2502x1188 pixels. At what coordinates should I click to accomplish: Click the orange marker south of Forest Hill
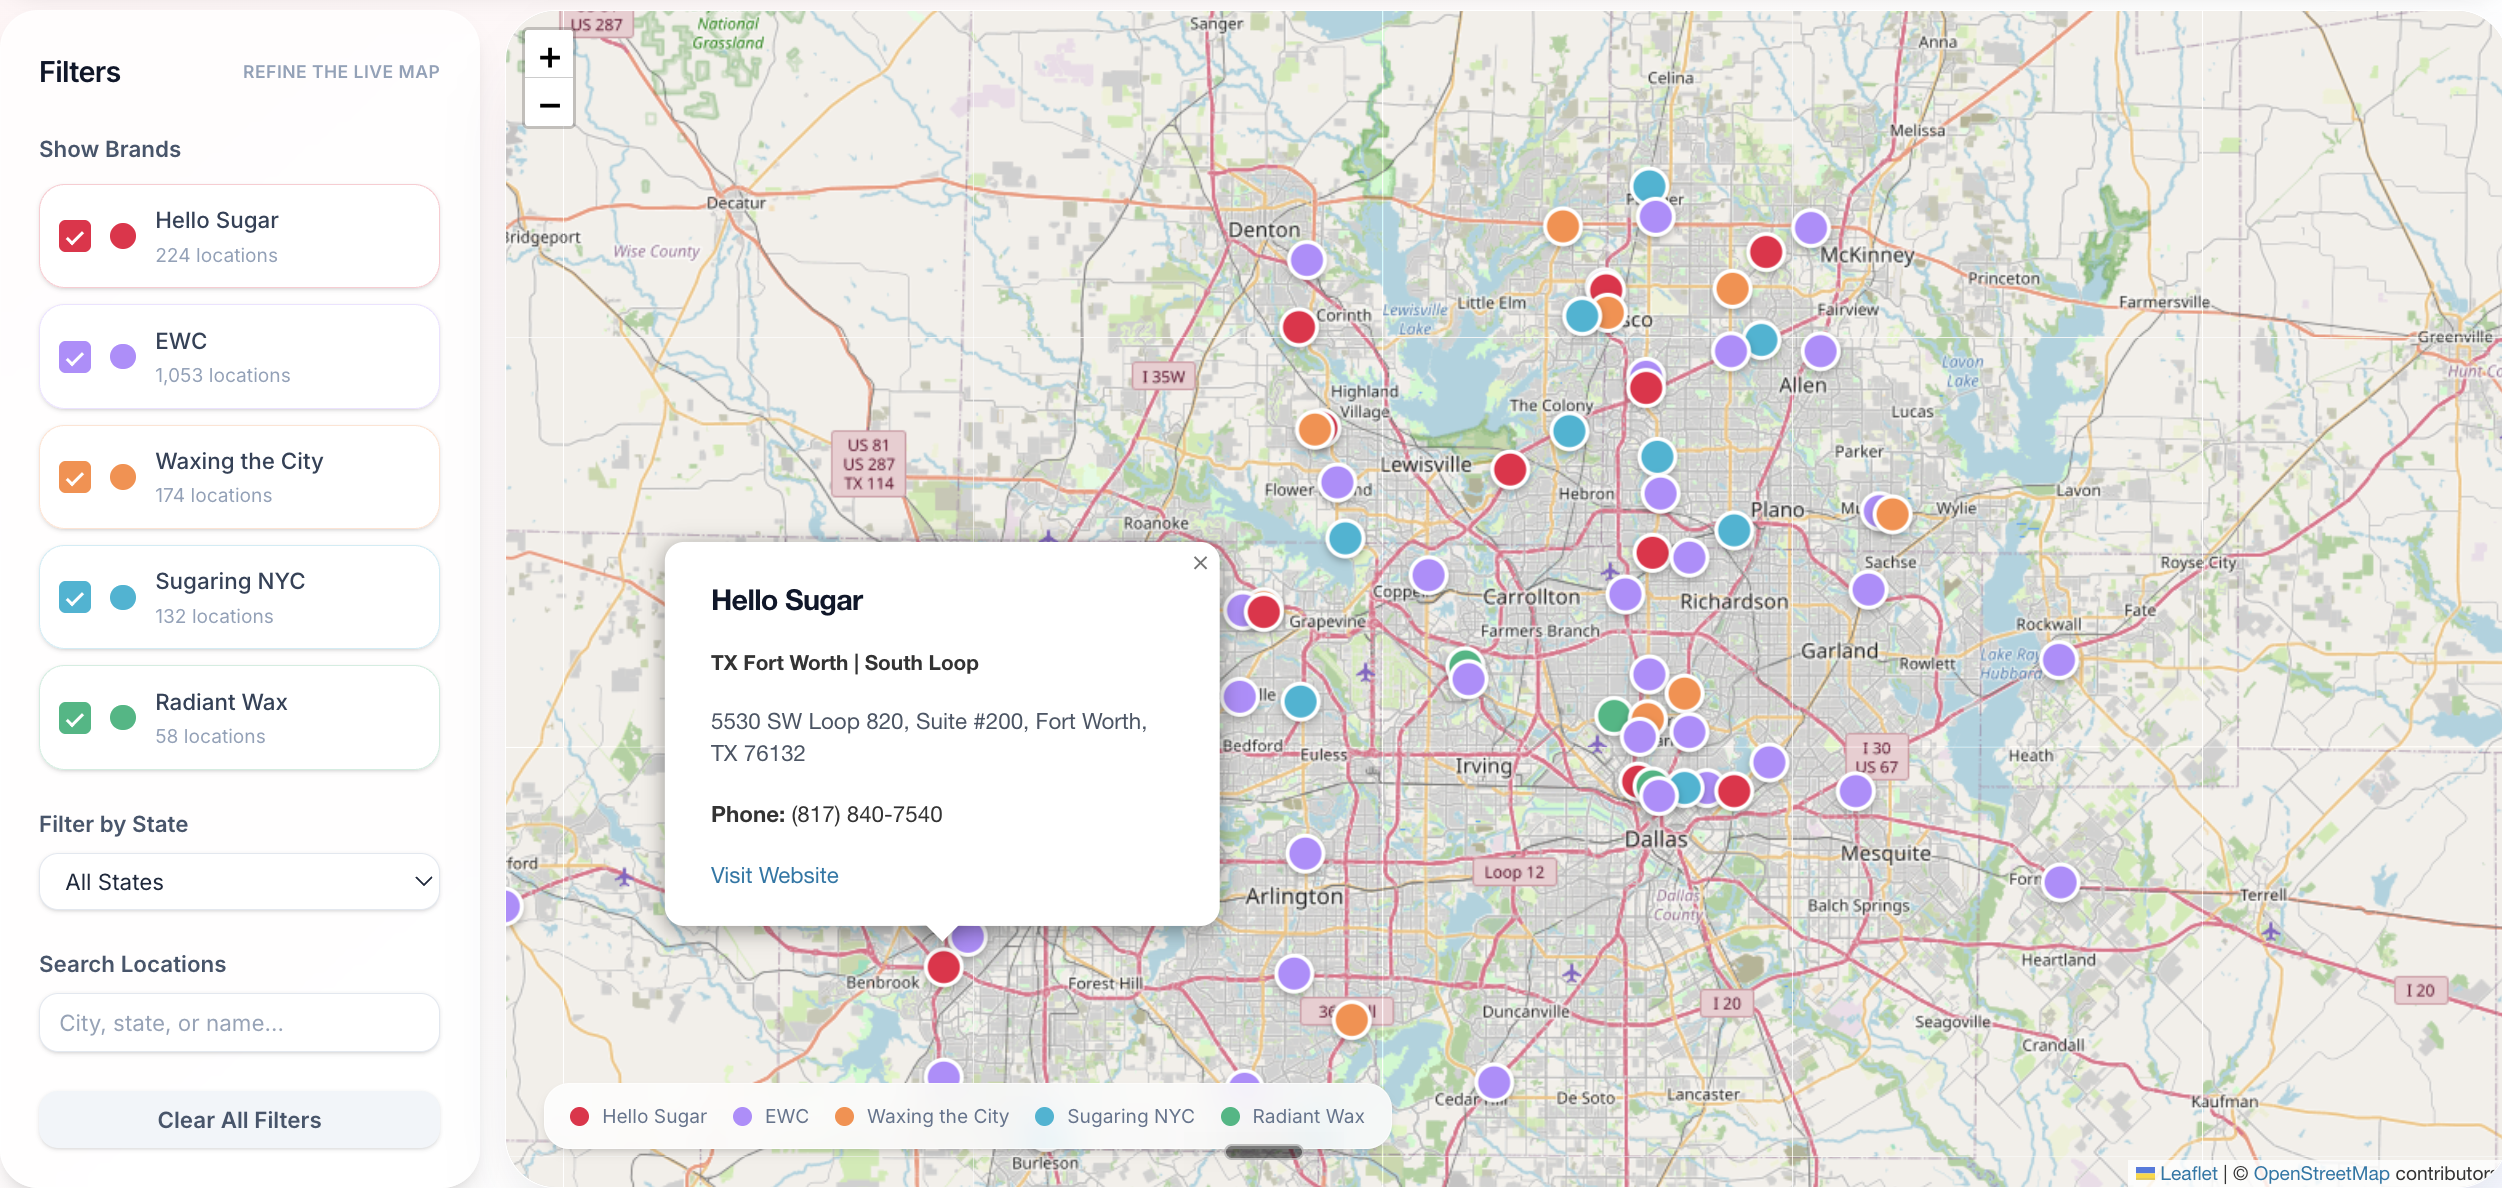click(x=1351, y=1020)
